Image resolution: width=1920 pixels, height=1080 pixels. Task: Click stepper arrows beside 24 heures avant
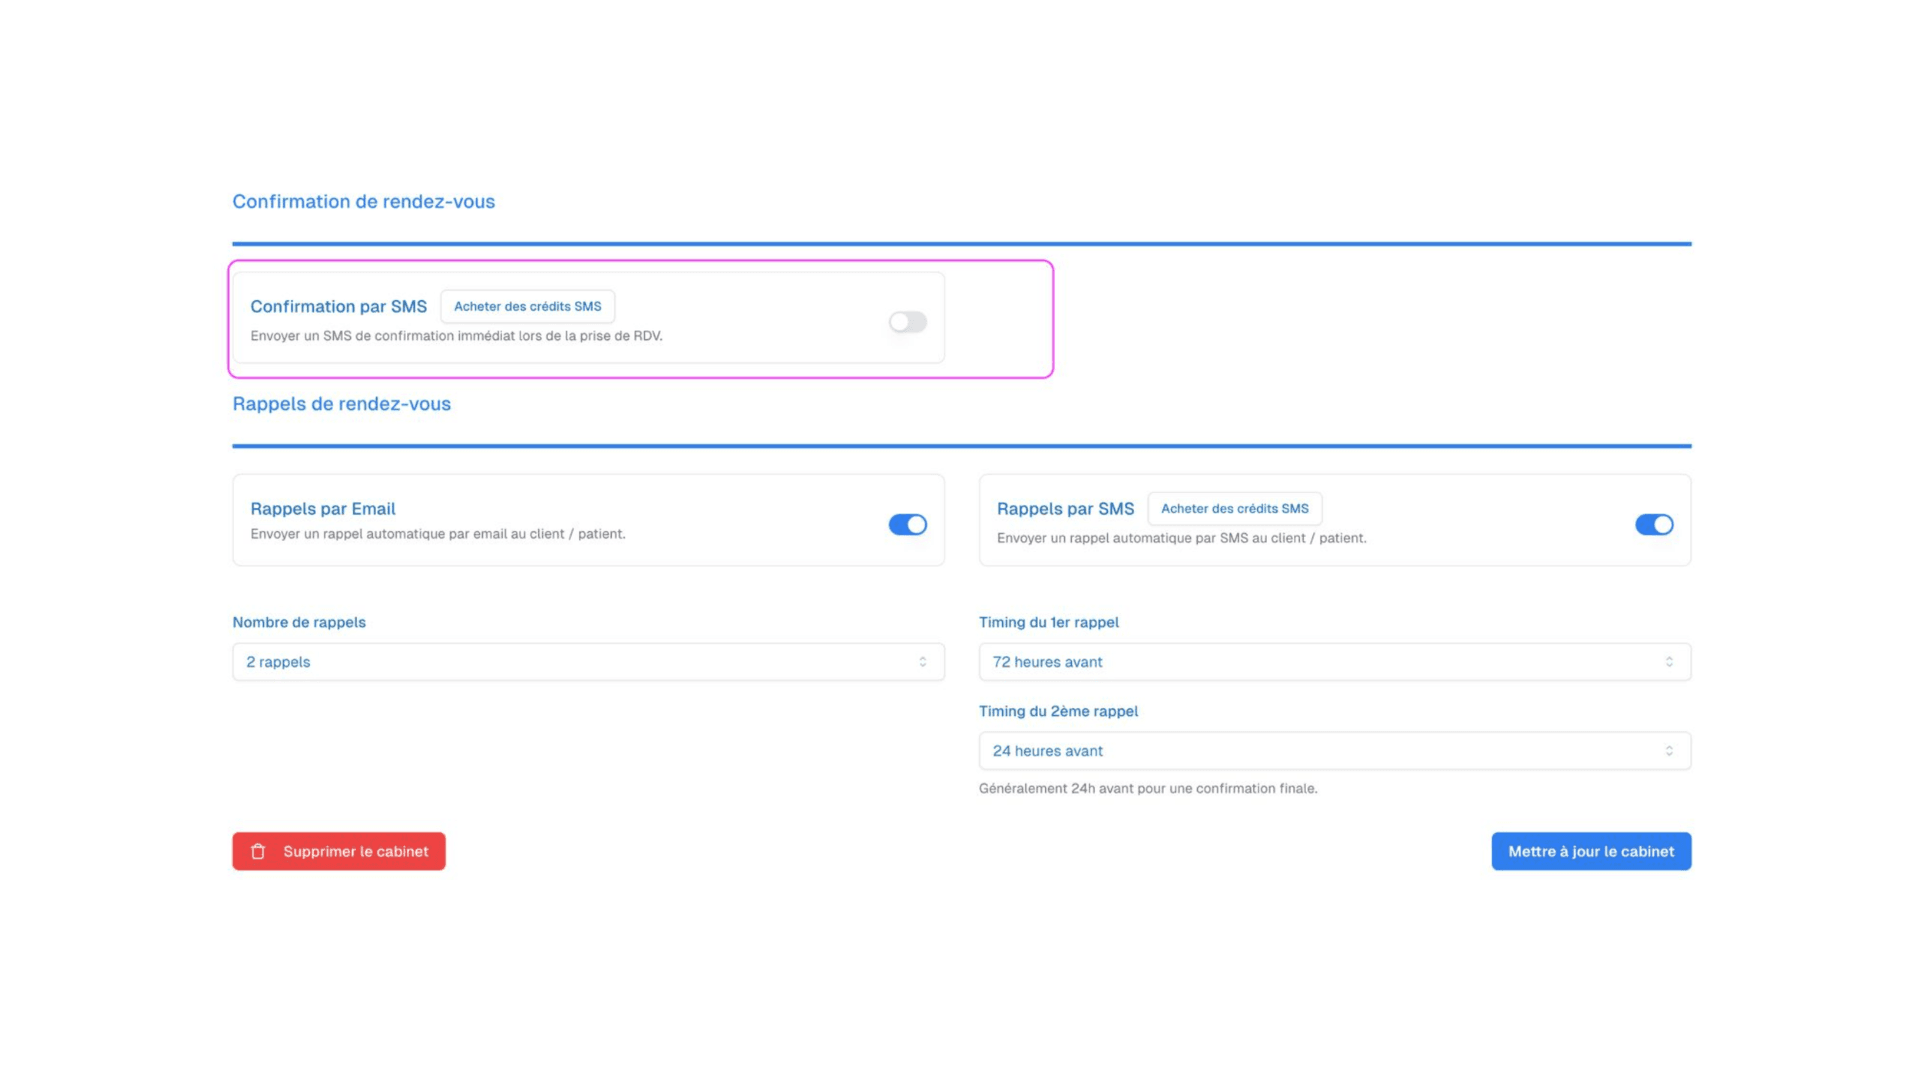point(1668,750)
